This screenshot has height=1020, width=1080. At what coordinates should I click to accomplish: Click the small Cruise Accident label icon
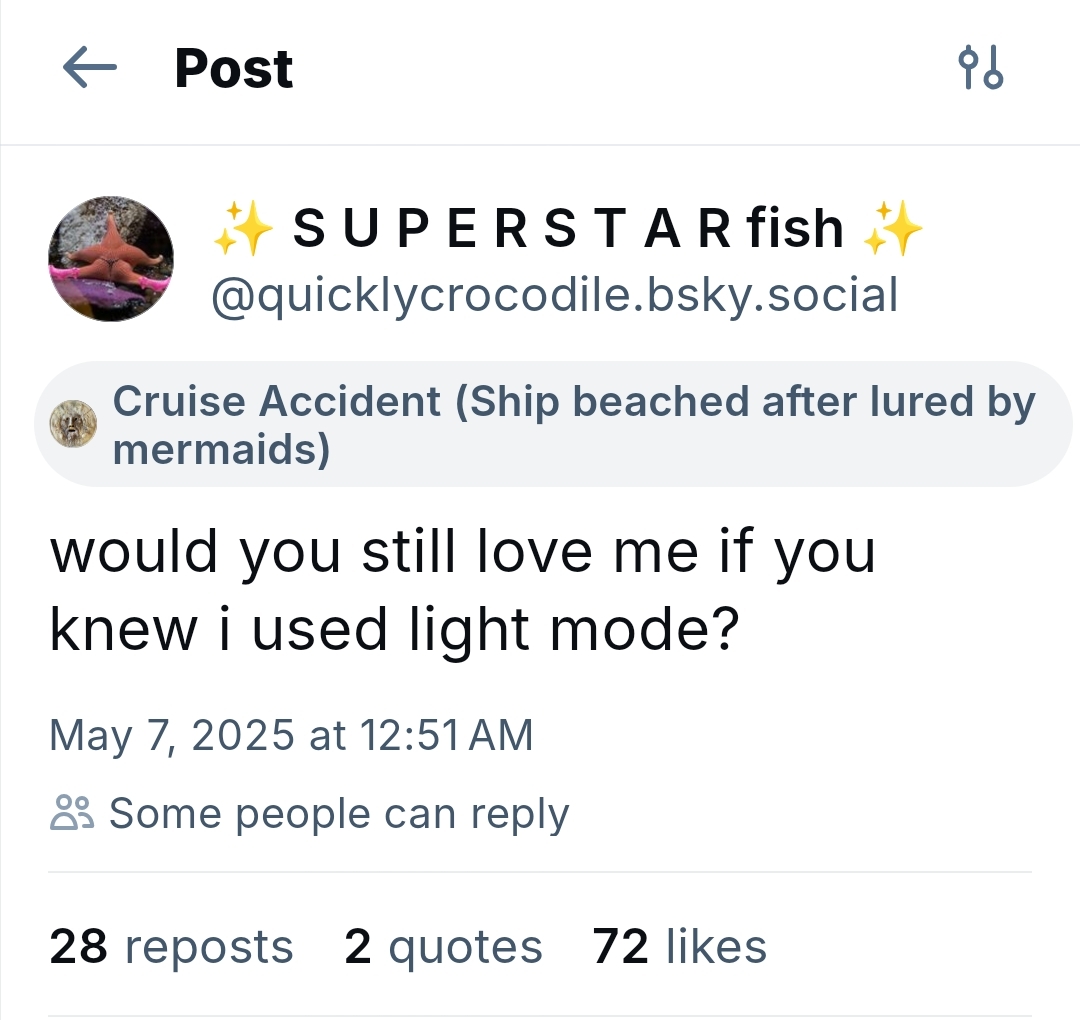[73, 424]
